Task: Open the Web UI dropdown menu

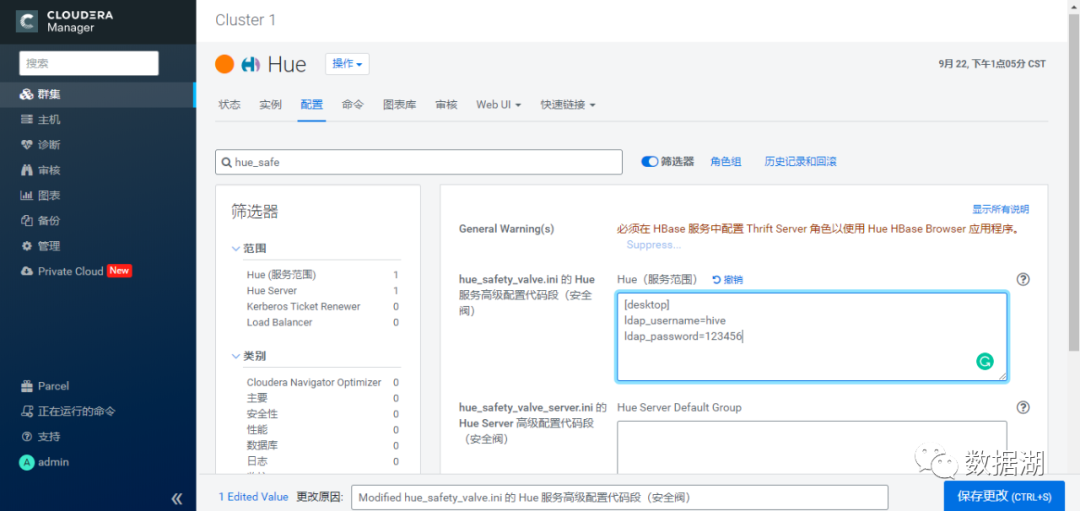Action: coord(499,105)
